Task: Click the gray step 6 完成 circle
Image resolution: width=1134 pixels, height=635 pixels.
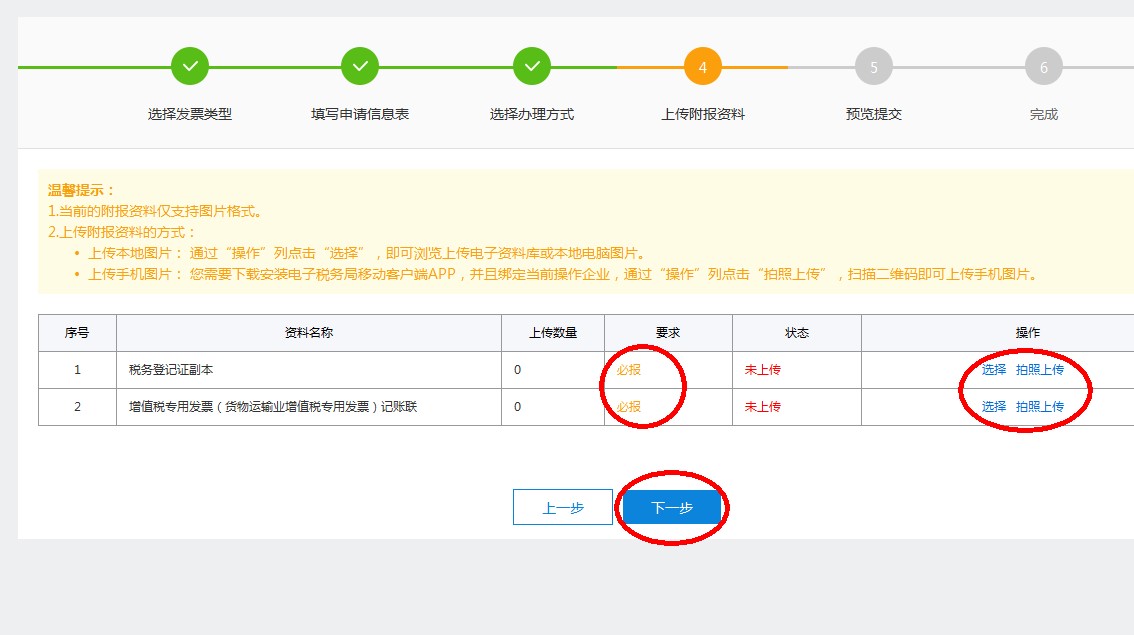Action: point(1043,66)
